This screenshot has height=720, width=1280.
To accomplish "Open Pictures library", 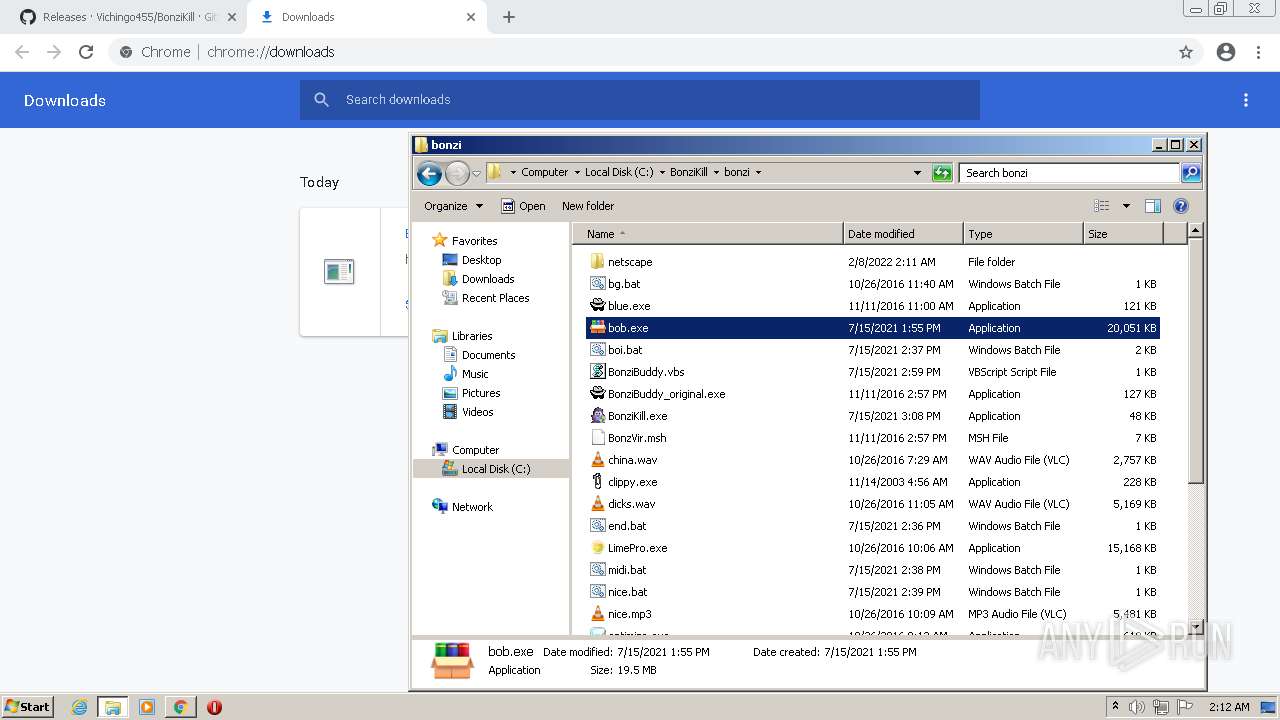I will click(481, 393).
